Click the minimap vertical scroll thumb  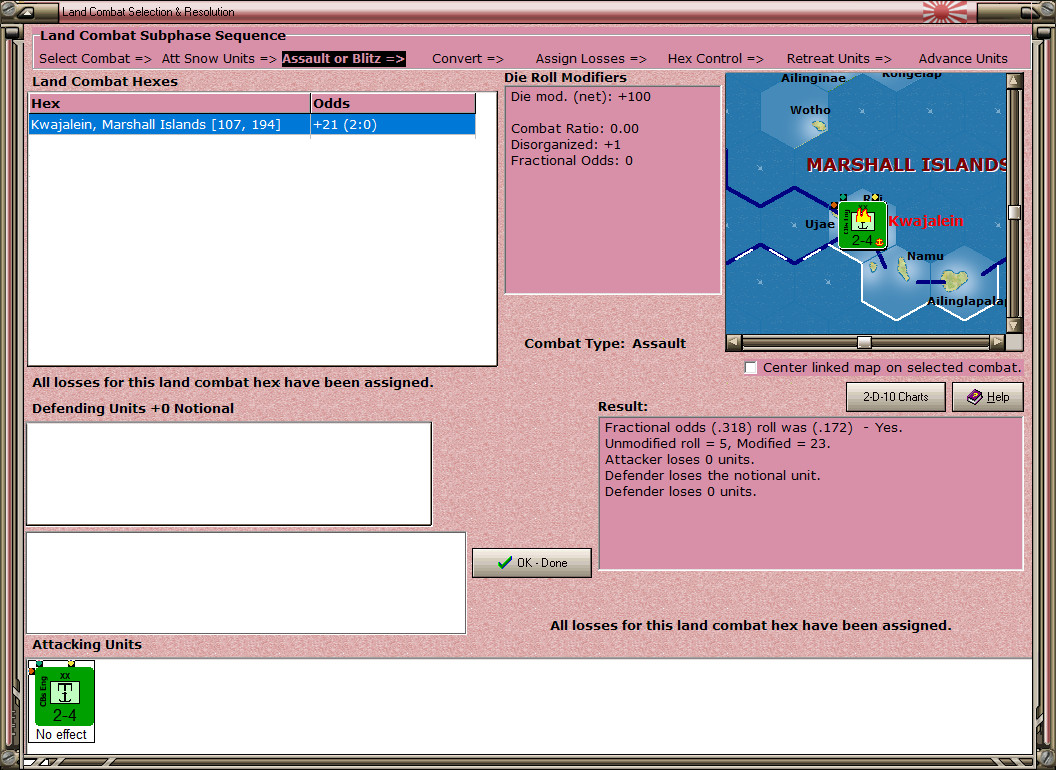point(1014,212)
